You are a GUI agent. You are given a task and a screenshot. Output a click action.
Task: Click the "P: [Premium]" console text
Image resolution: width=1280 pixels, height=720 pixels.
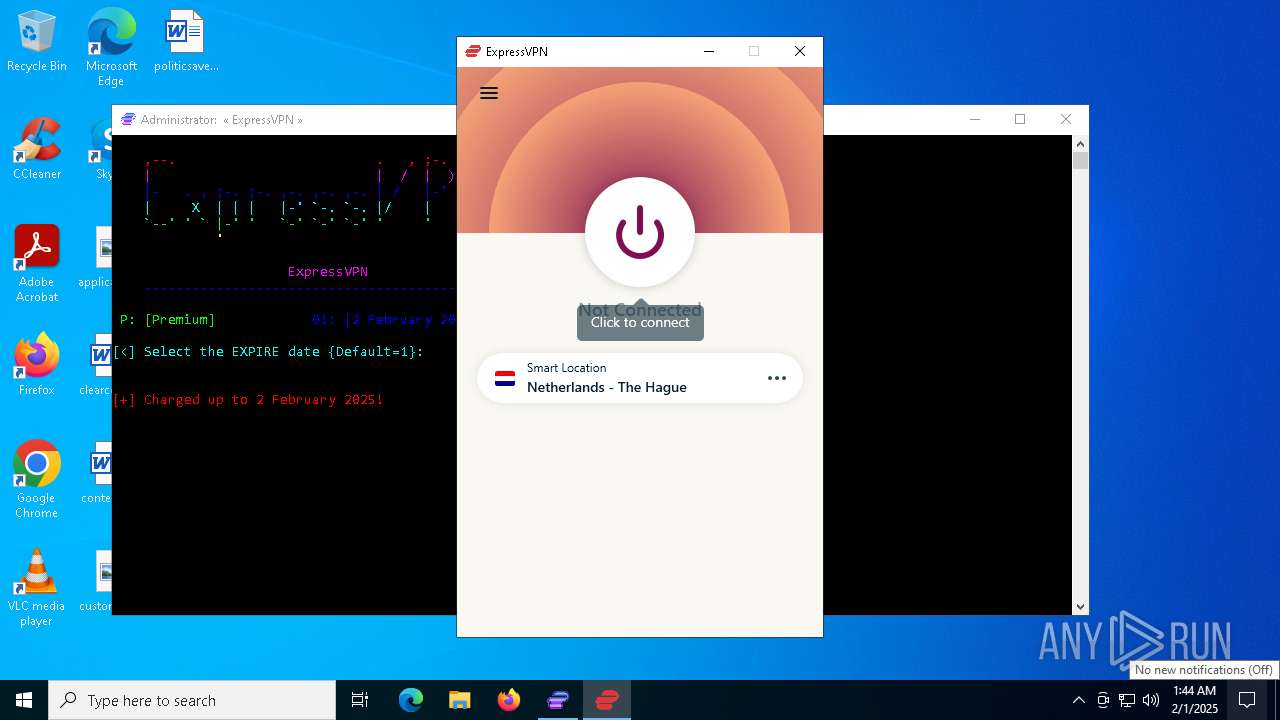pyautogui.click(x=168, y=319)
